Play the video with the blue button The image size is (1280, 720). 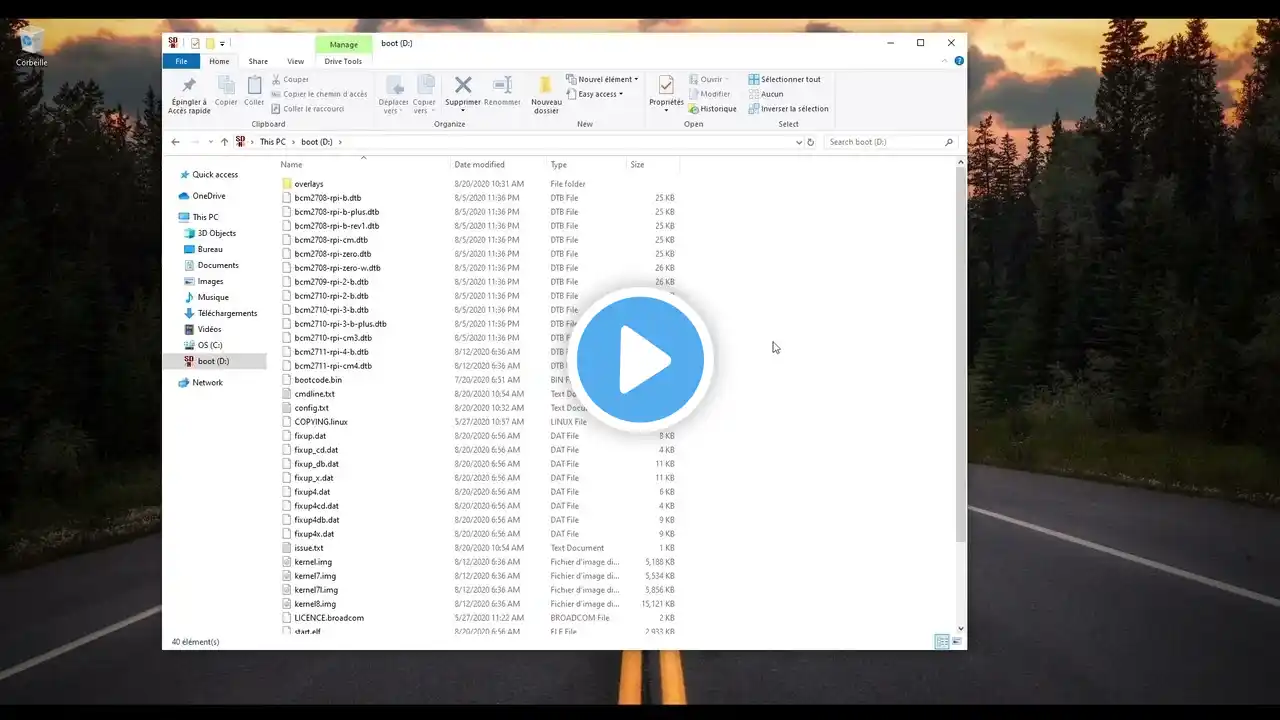[x=640, y=360]
